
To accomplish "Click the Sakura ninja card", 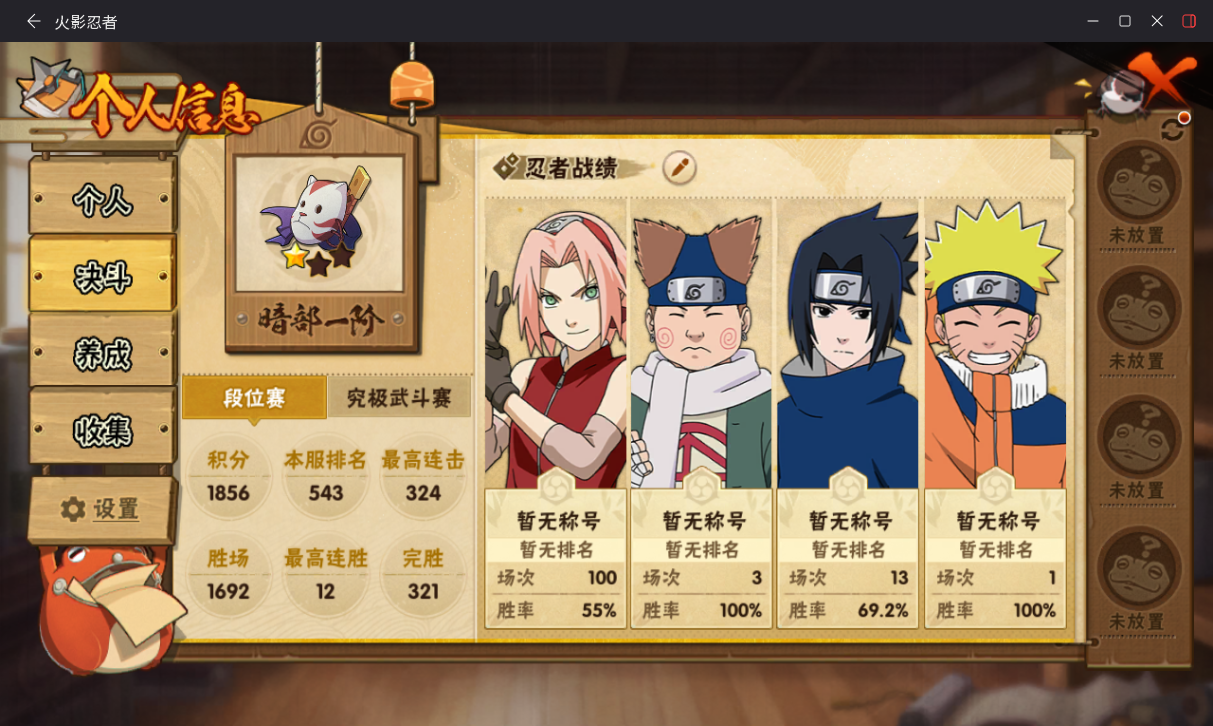I will [x=555, y=412].
